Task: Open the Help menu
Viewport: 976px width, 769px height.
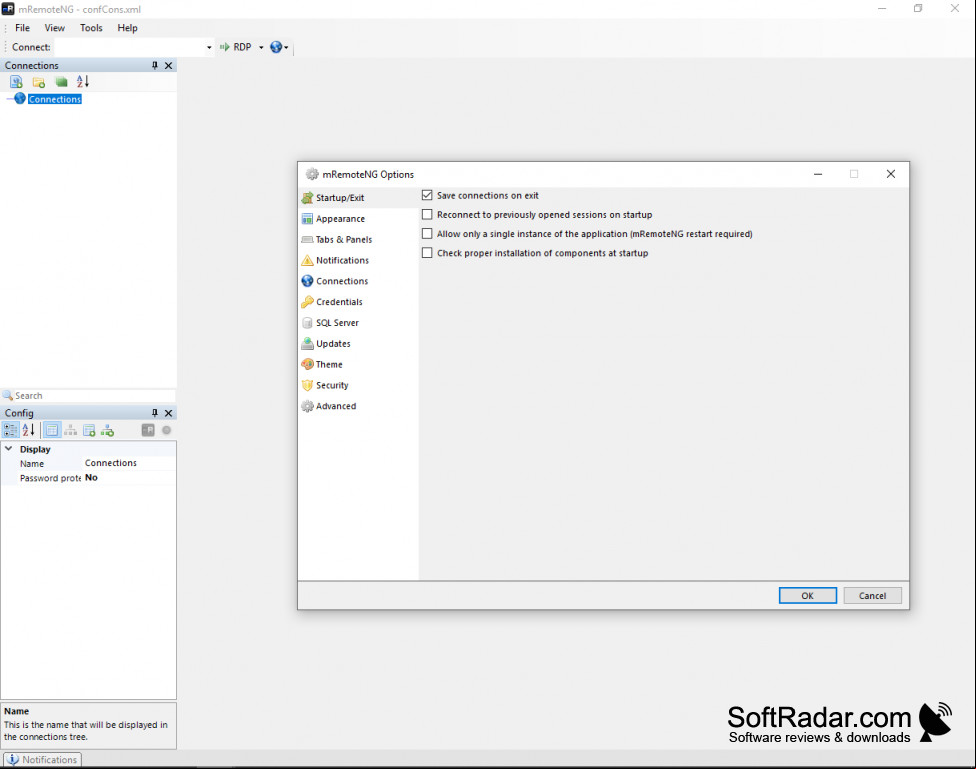Action: click(x=128, y=28)
